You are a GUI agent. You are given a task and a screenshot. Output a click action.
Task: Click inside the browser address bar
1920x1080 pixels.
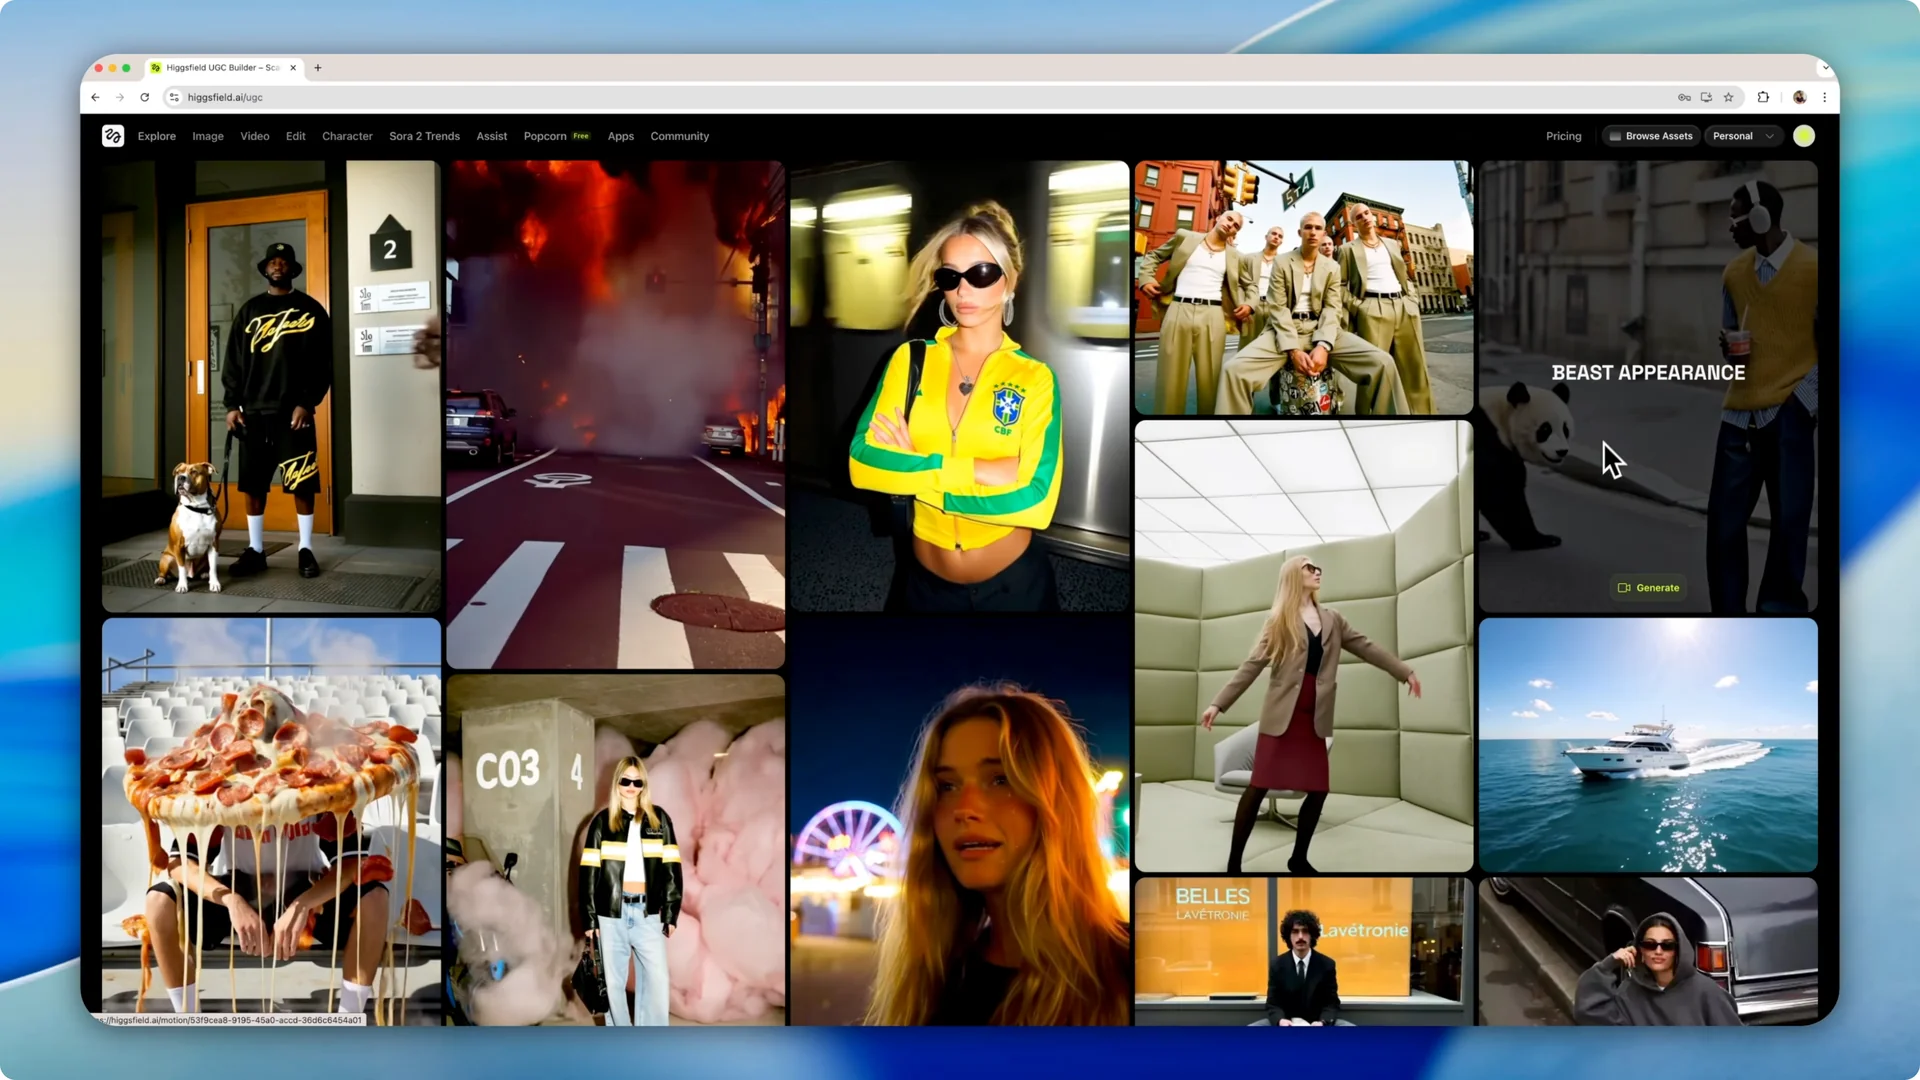click(x=400, y=97)
